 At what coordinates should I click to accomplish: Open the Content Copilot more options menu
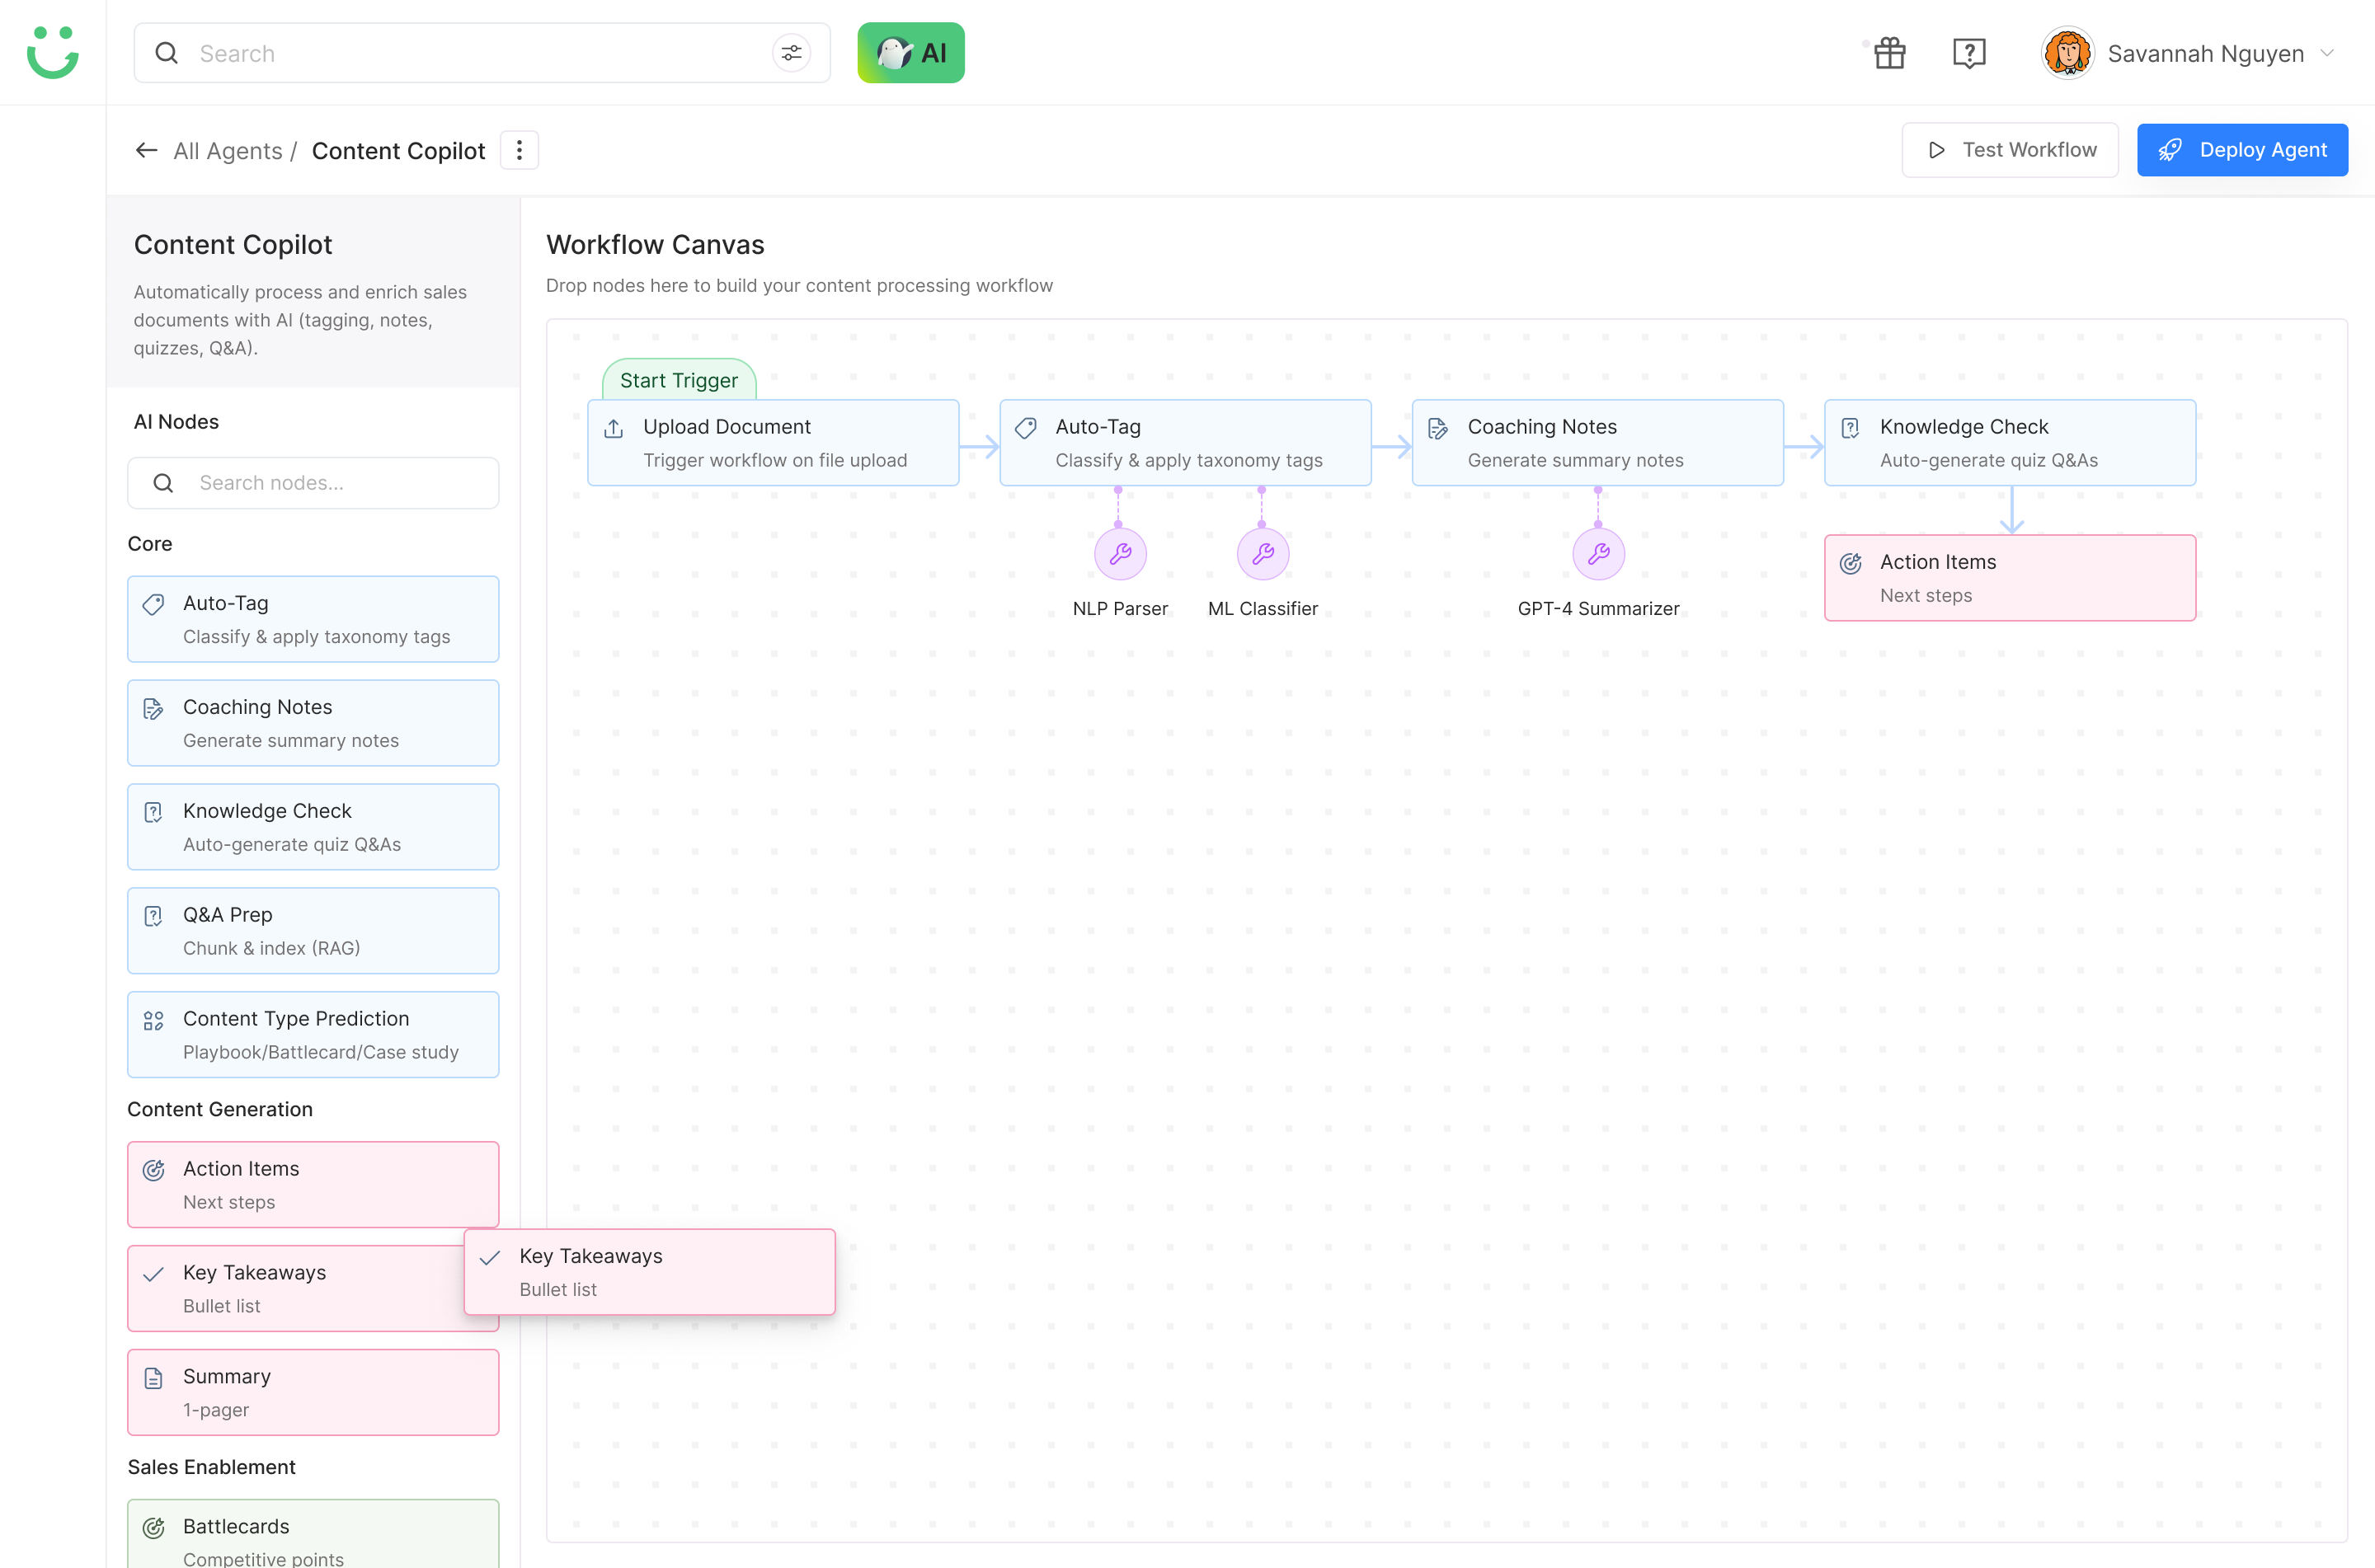519,150
